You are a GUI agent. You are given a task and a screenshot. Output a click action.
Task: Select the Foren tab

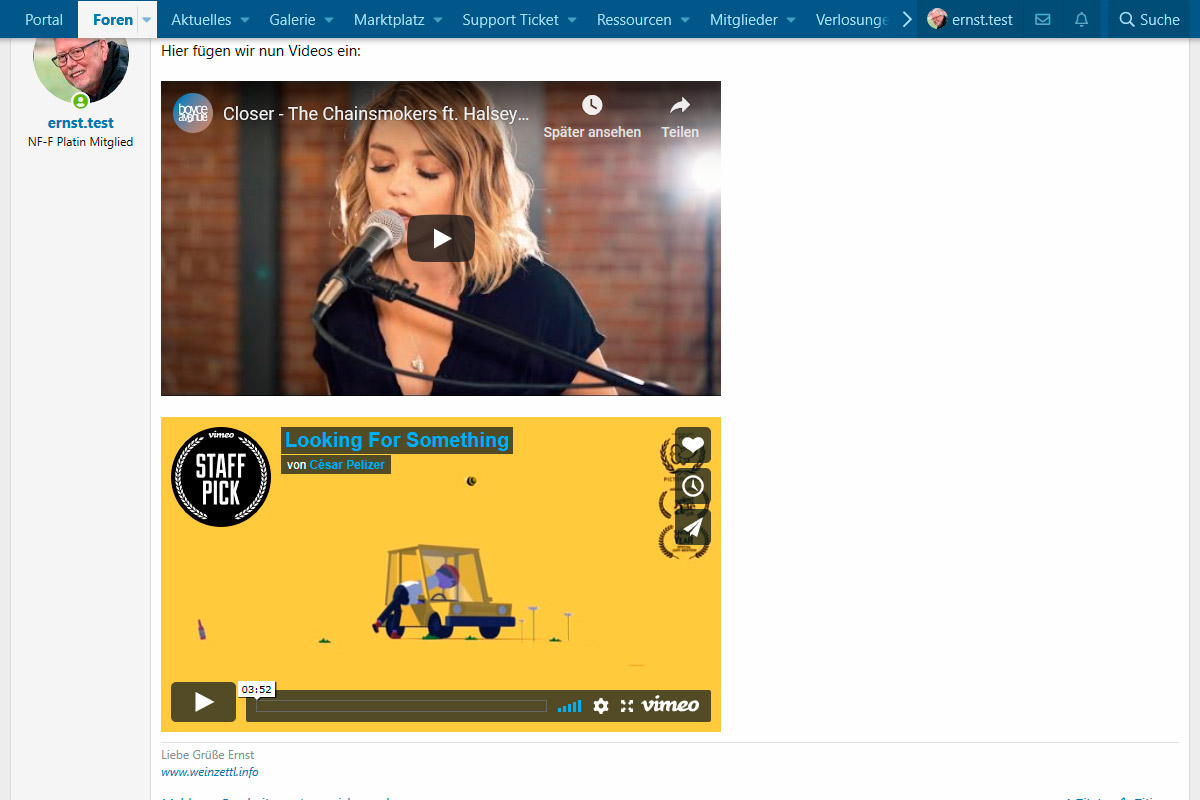click(113, 19)
